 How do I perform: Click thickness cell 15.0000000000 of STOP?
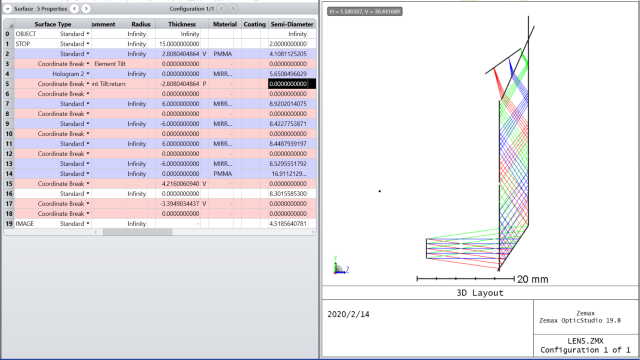[x=178, y=44]
